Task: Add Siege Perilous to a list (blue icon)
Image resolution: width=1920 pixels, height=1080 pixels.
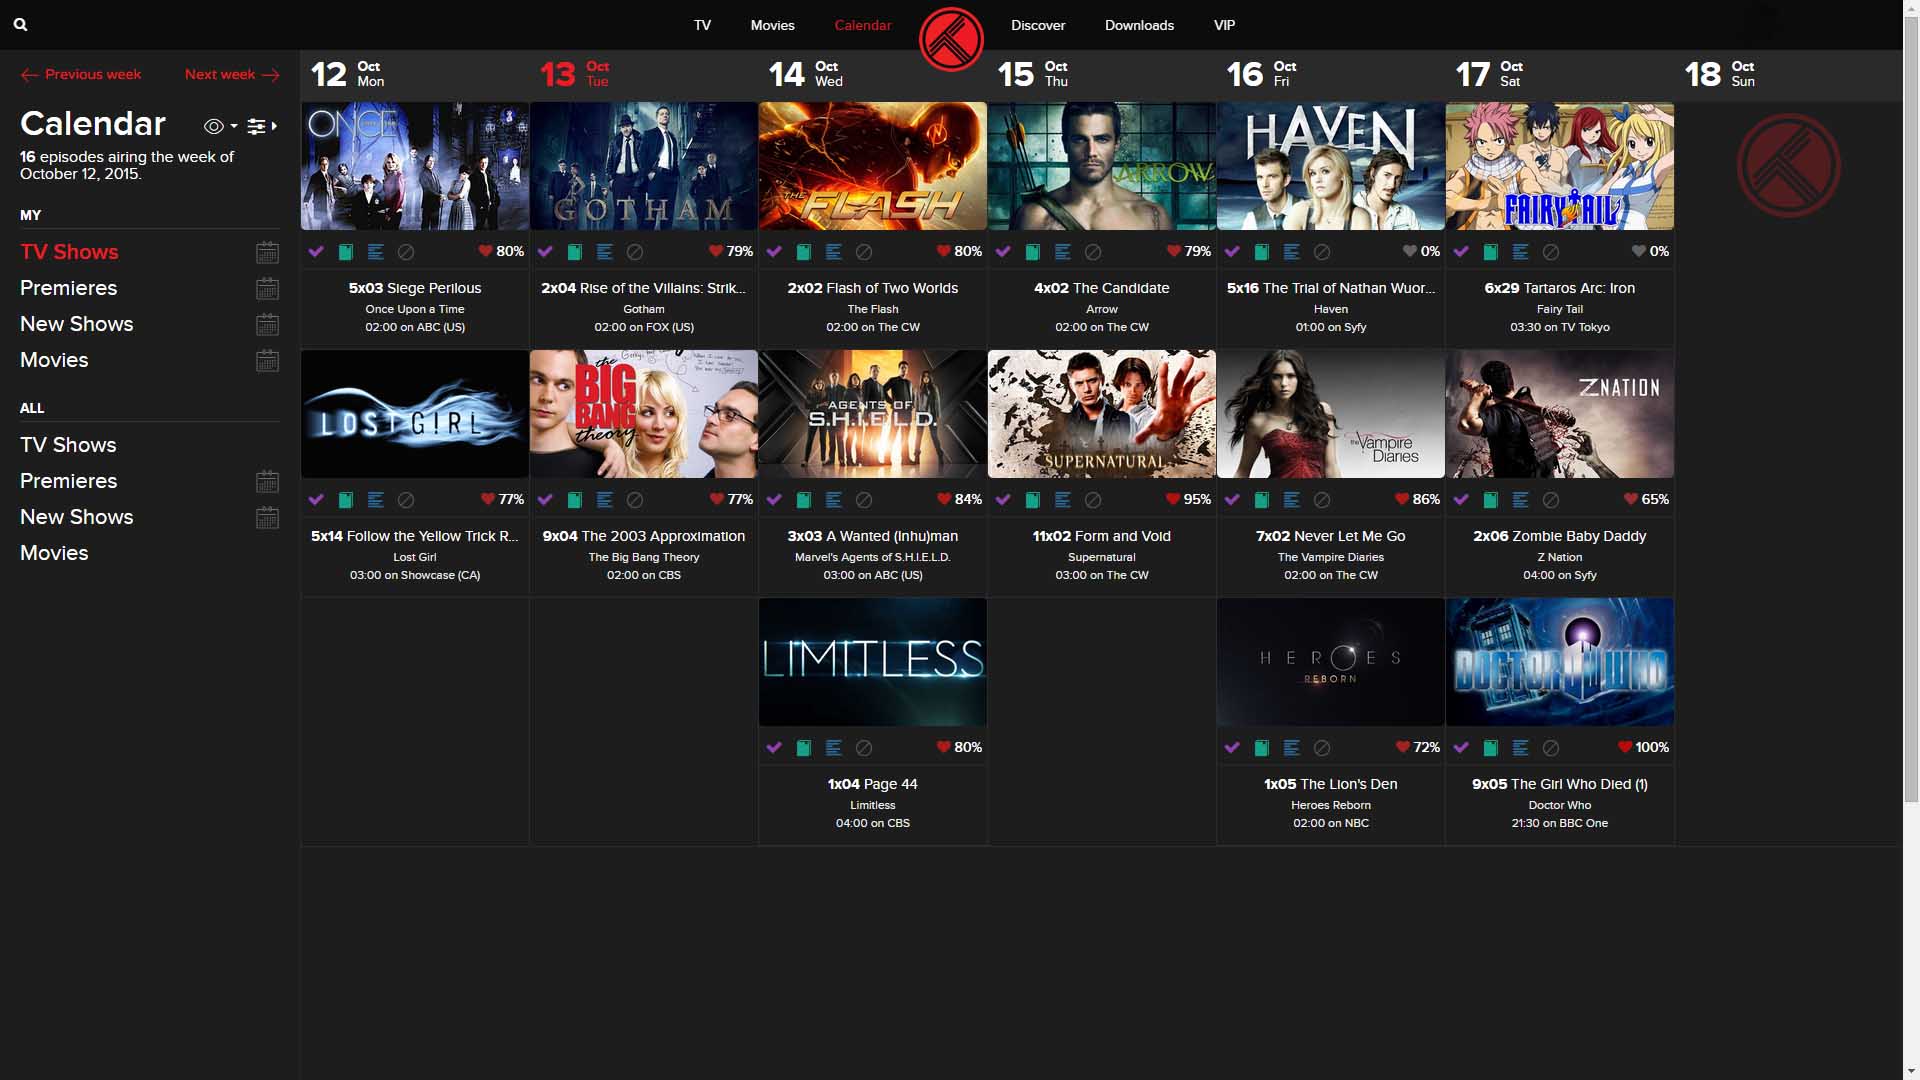Action: coord(376,252)
